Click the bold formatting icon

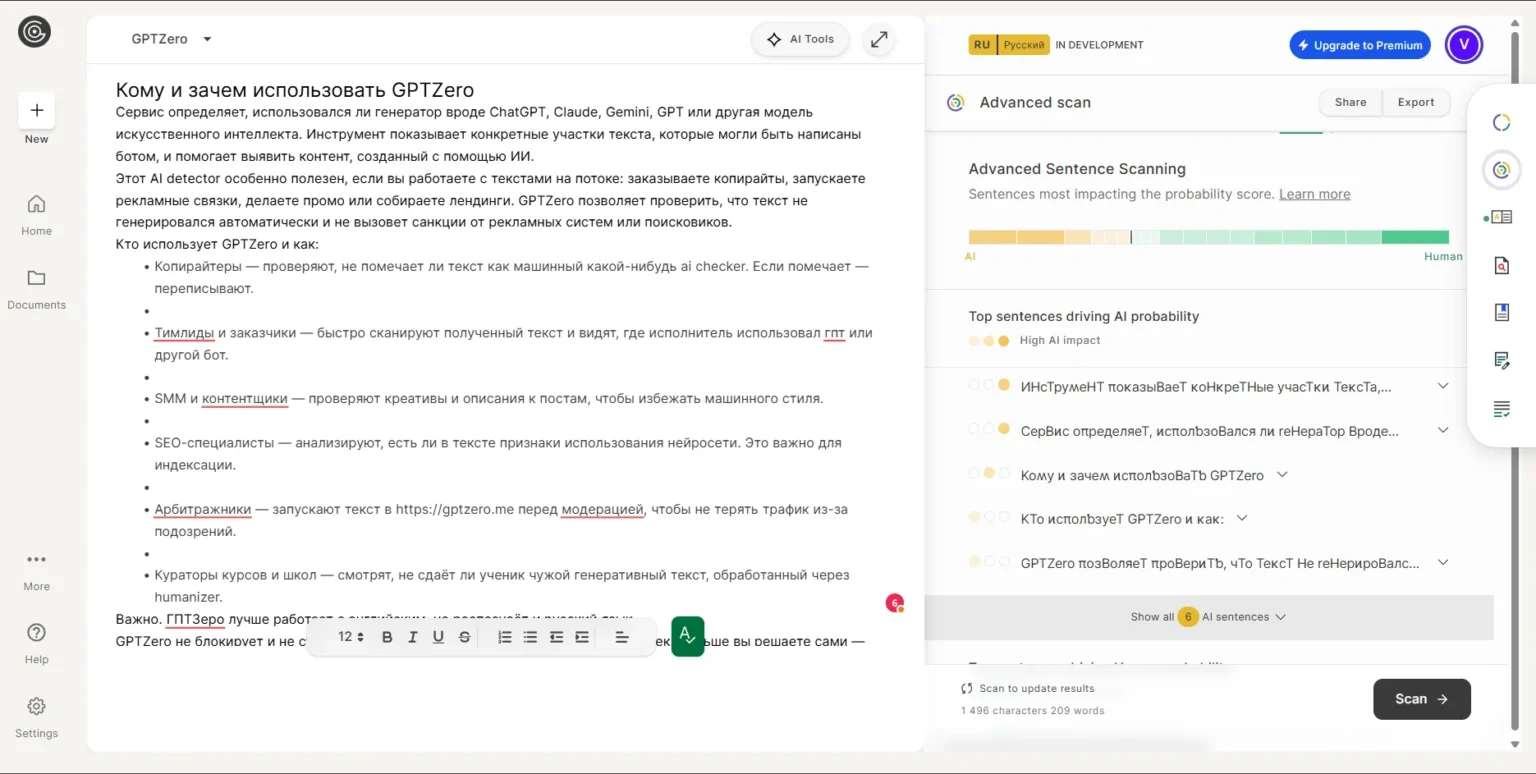pyautogui.click(x=387, y=637)
